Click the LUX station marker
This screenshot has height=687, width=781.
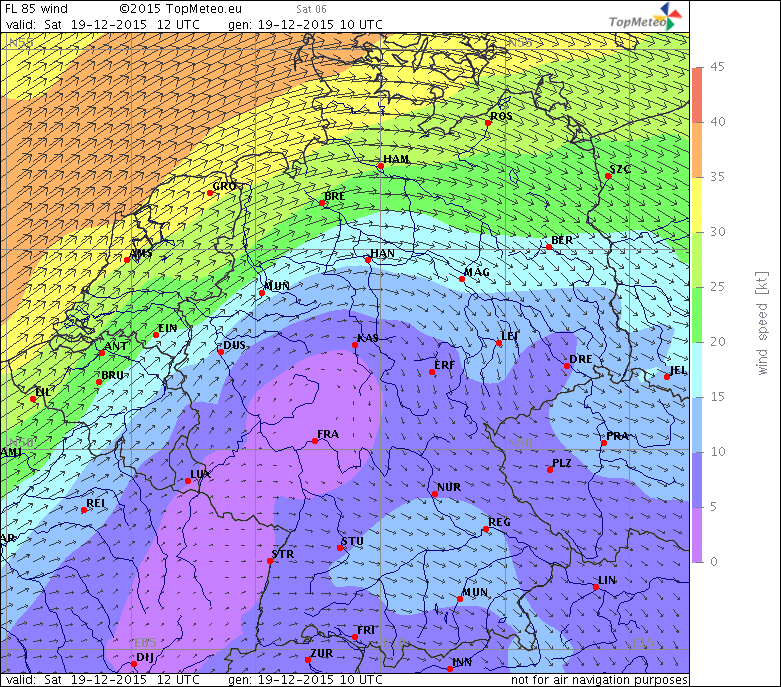click(188, 481)
